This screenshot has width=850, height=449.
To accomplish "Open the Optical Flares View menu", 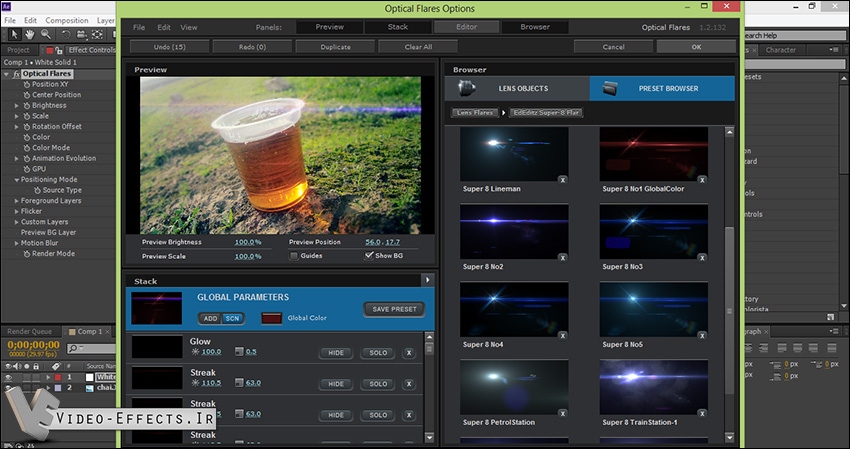I will [189, 27].
